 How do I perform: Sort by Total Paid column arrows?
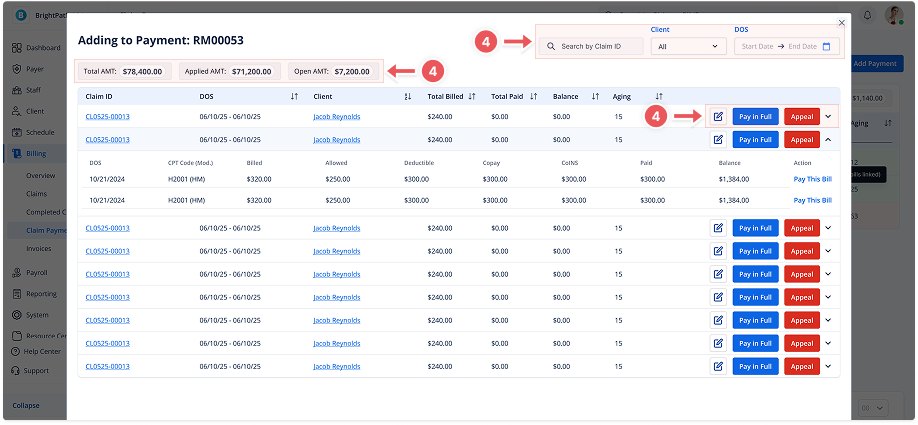pos(533,96)
